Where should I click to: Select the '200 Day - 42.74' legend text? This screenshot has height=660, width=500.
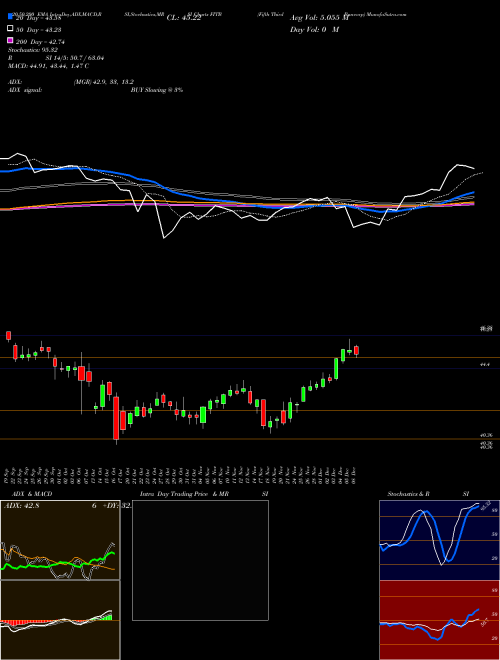[40, 42]
